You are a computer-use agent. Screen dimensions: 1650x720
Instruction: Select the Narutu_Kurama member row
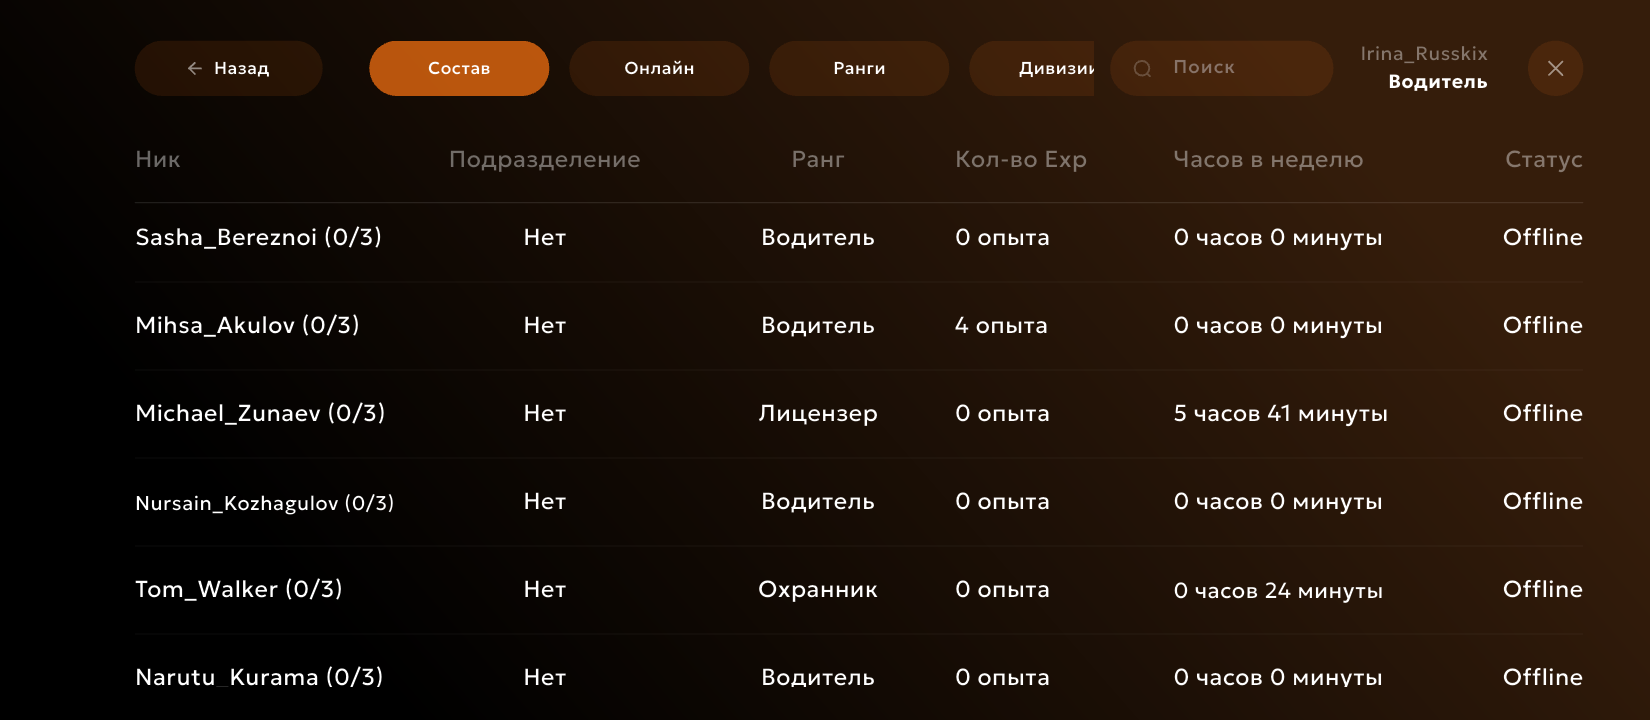click(x=259, y=678)
